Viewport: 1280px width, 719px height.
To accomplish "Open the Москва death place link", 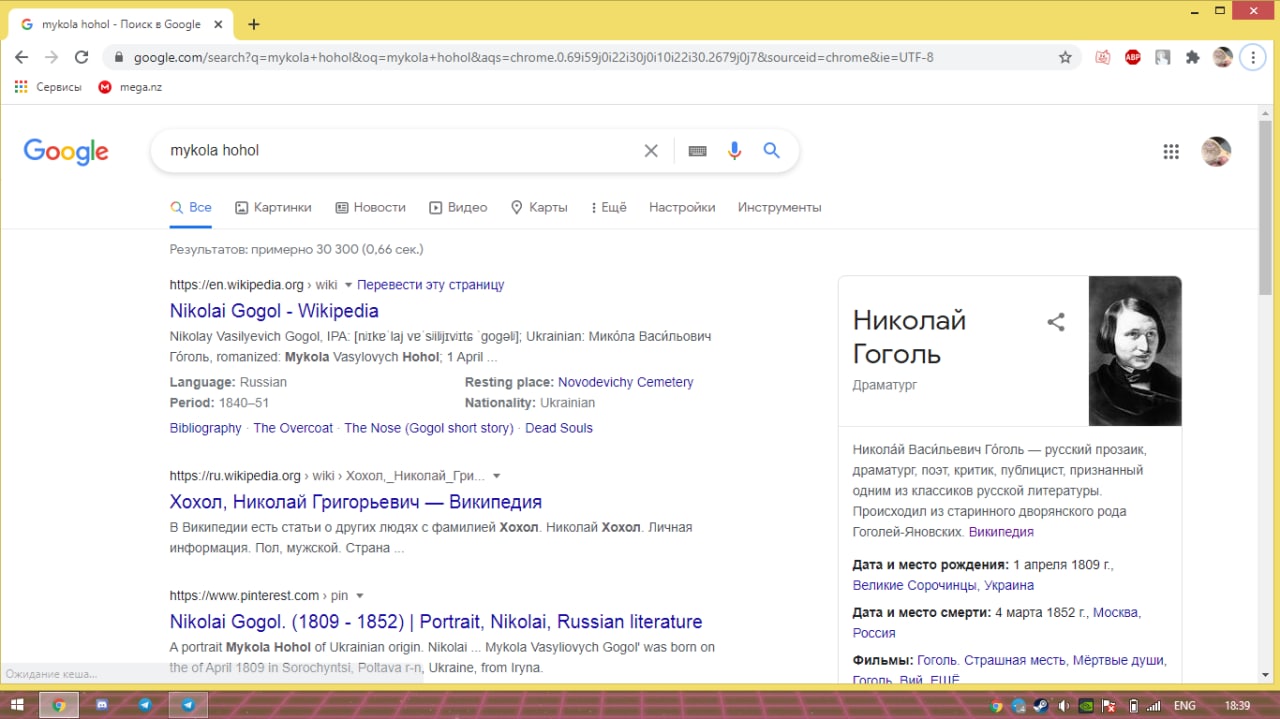I will [1116, 612].
